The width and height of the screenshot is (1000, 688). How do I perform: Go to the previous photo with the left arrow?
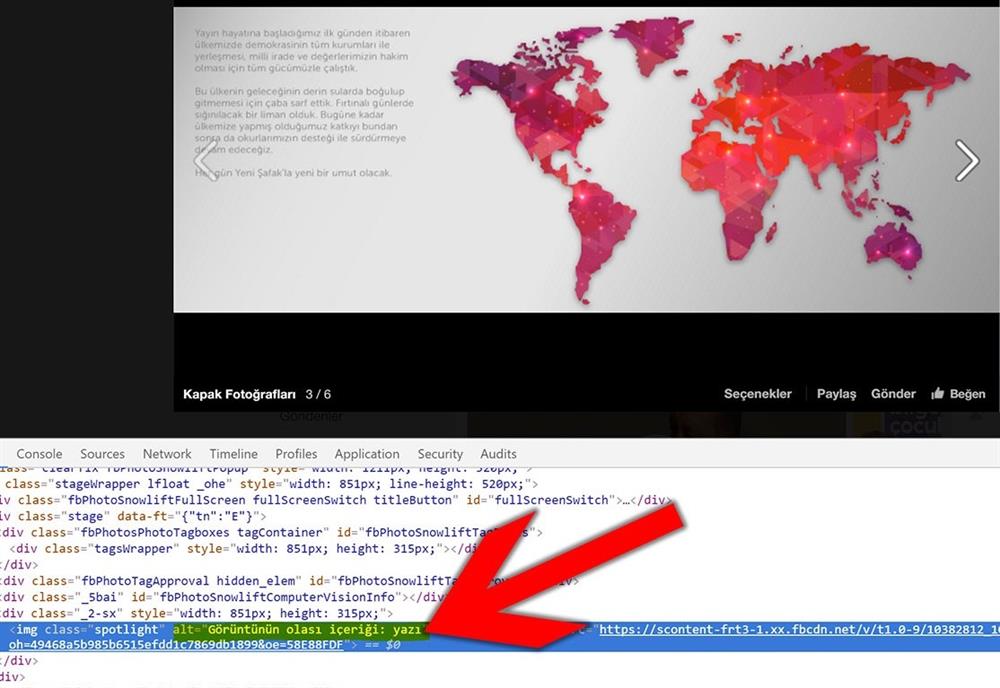(204, 161)
